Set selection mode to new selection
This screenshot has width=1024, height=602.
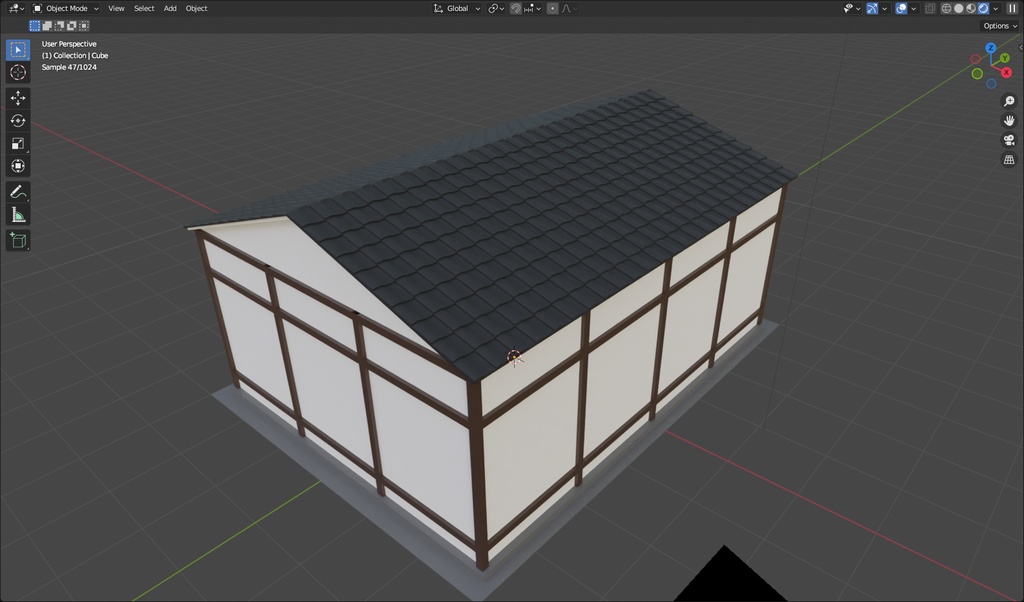tap(35, 25)
